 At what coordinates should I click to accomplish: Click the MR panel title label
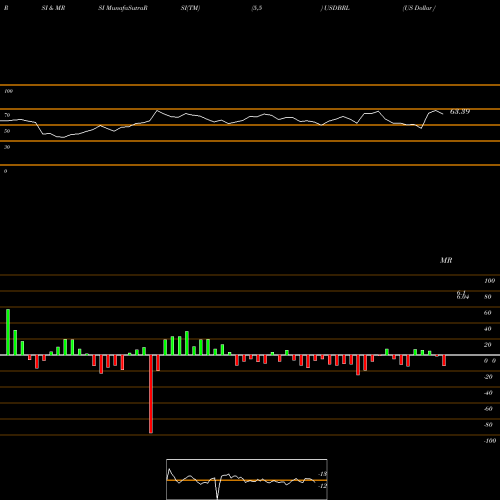446,260
